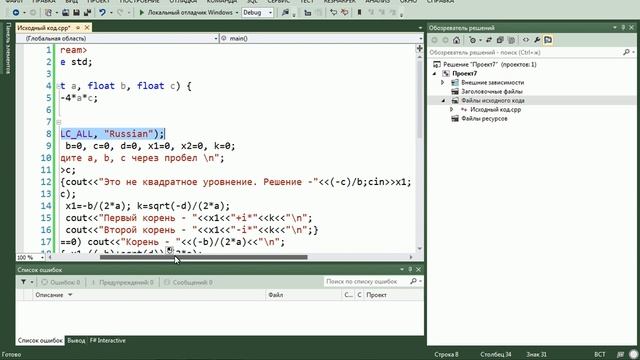Click the Collapse All icon in Solution Explorer
Screen dimensions: 640x360
click(500, 40)
